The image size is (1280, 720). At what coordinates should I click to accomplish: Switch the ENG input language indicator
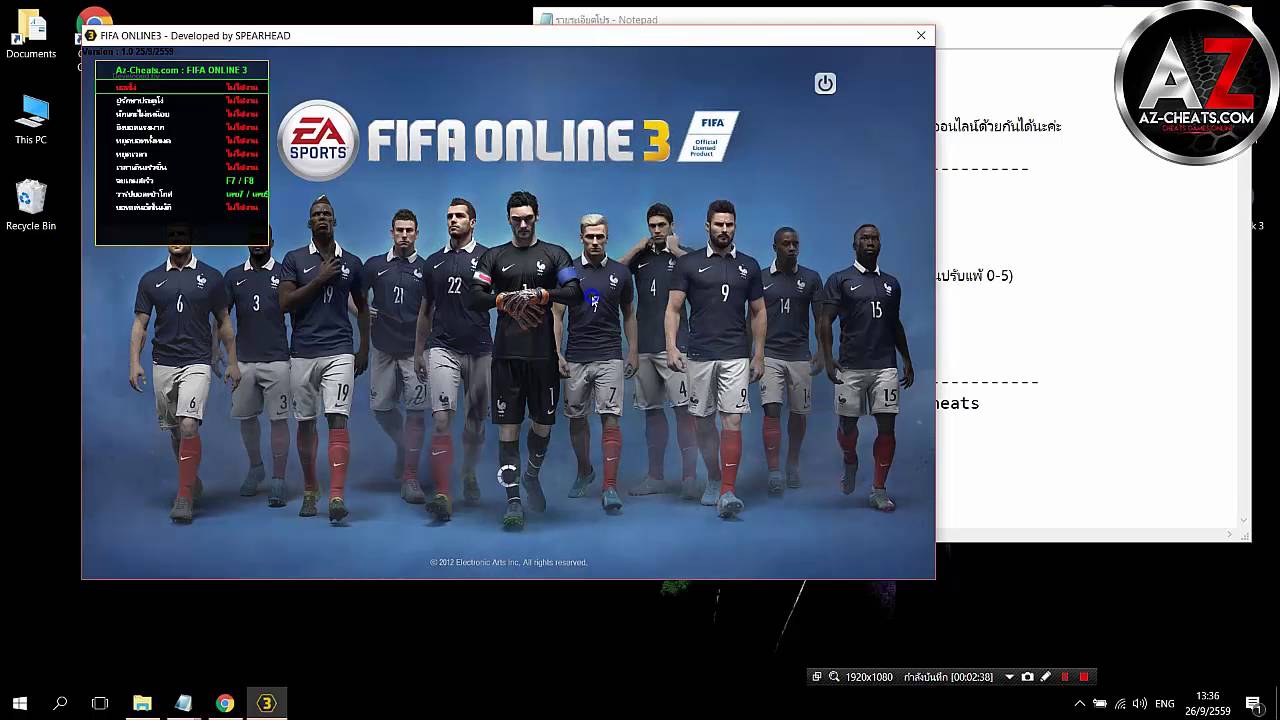click(x=1165, y=704)
